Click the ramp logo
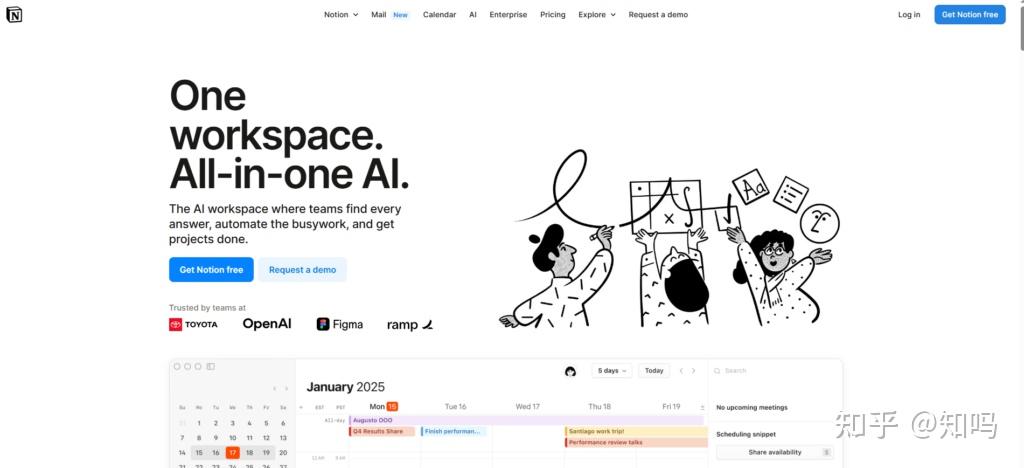 409,324
